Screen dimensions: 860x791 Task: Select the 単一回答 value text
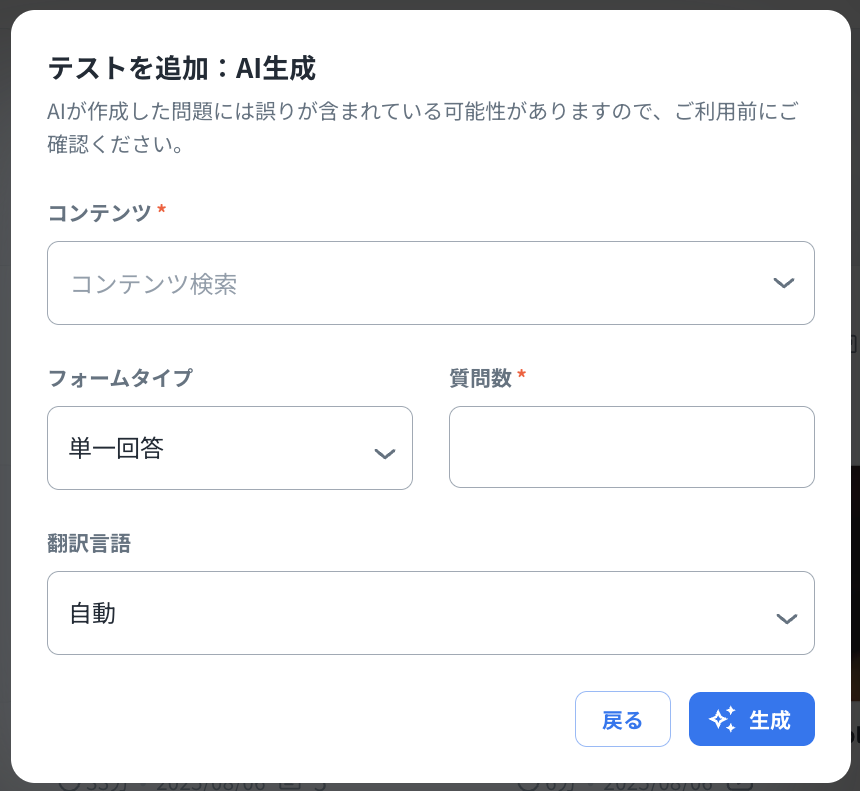tap(116, 448)
